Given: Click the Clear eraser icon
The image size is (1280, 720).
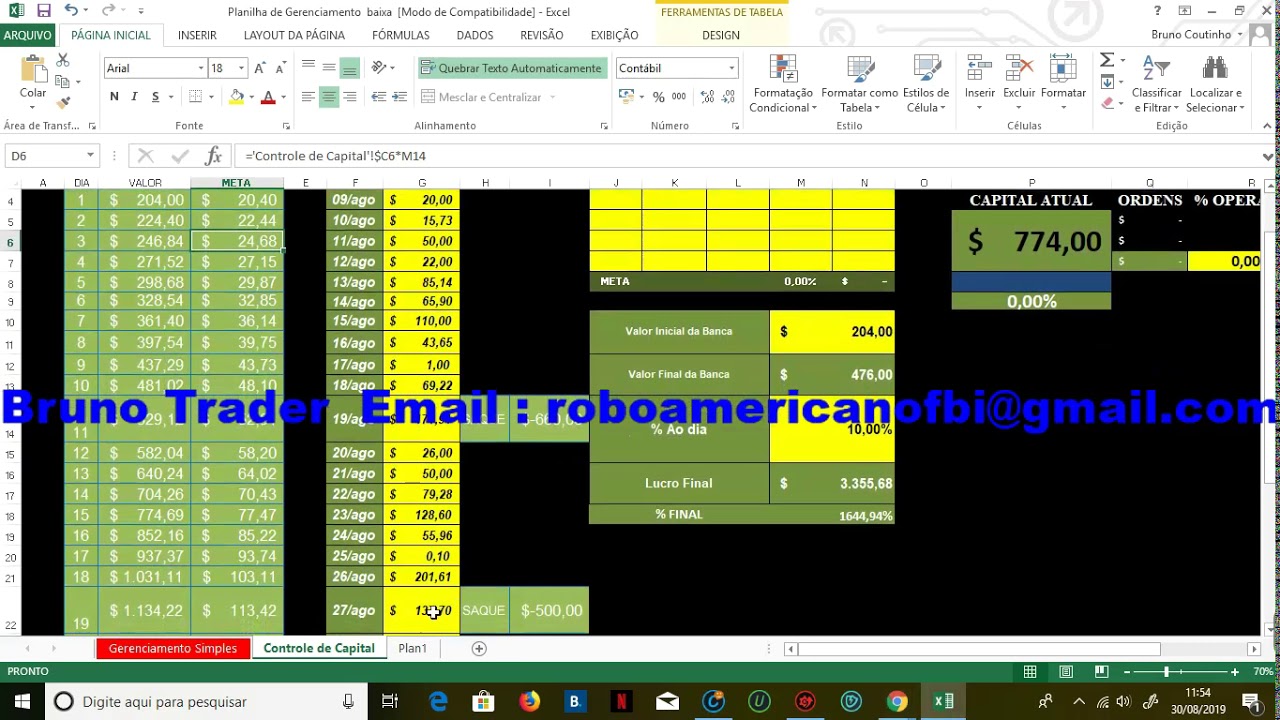Looking at the screenshot, I should (1107, 103).
